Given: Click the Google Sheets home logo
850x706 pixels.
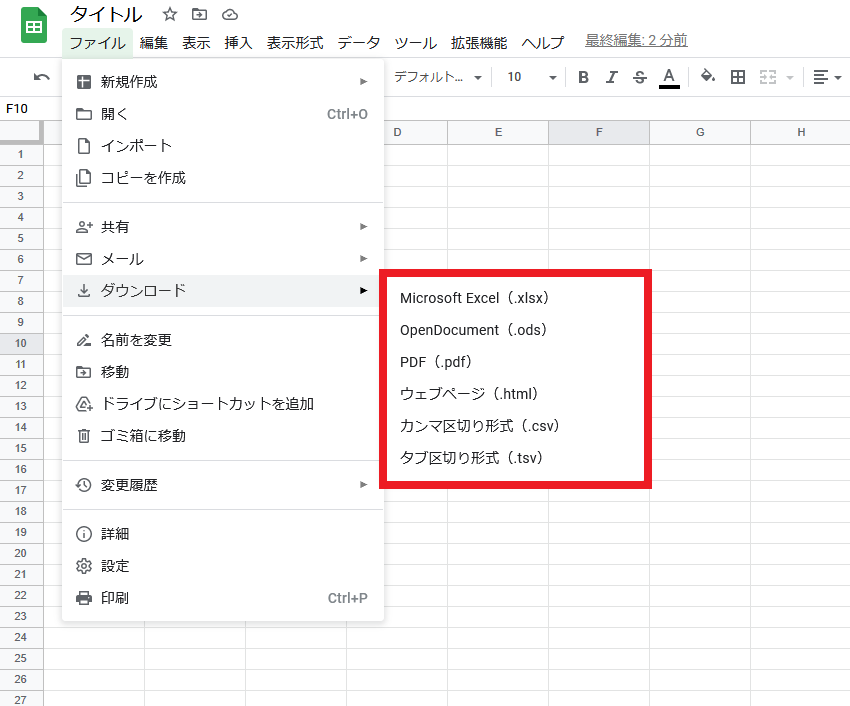Looking at the screenshot, I should [34, 25].
